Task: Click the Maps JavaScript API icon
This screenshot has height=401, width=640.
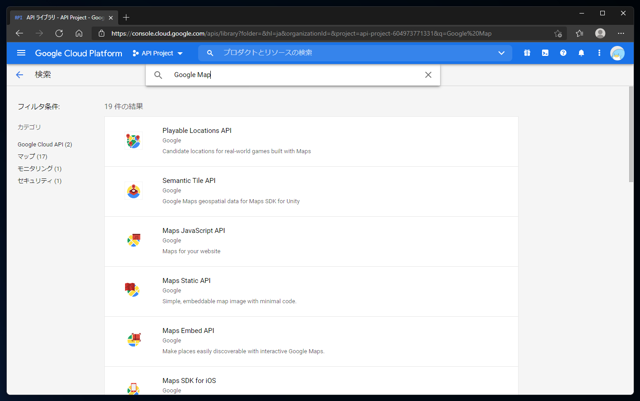Action: pos(133,241)
